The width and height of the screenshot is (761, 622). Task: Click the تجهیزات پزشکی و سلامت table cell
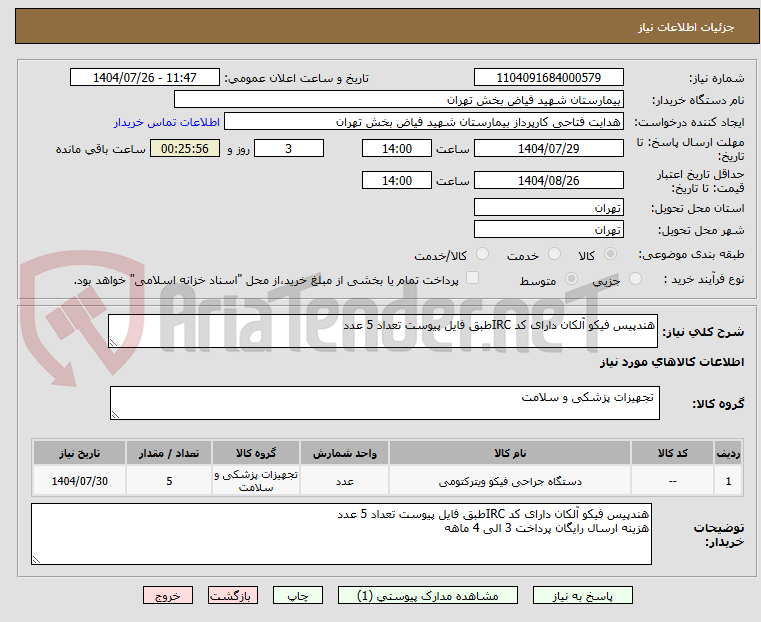(x=256, y=481)
